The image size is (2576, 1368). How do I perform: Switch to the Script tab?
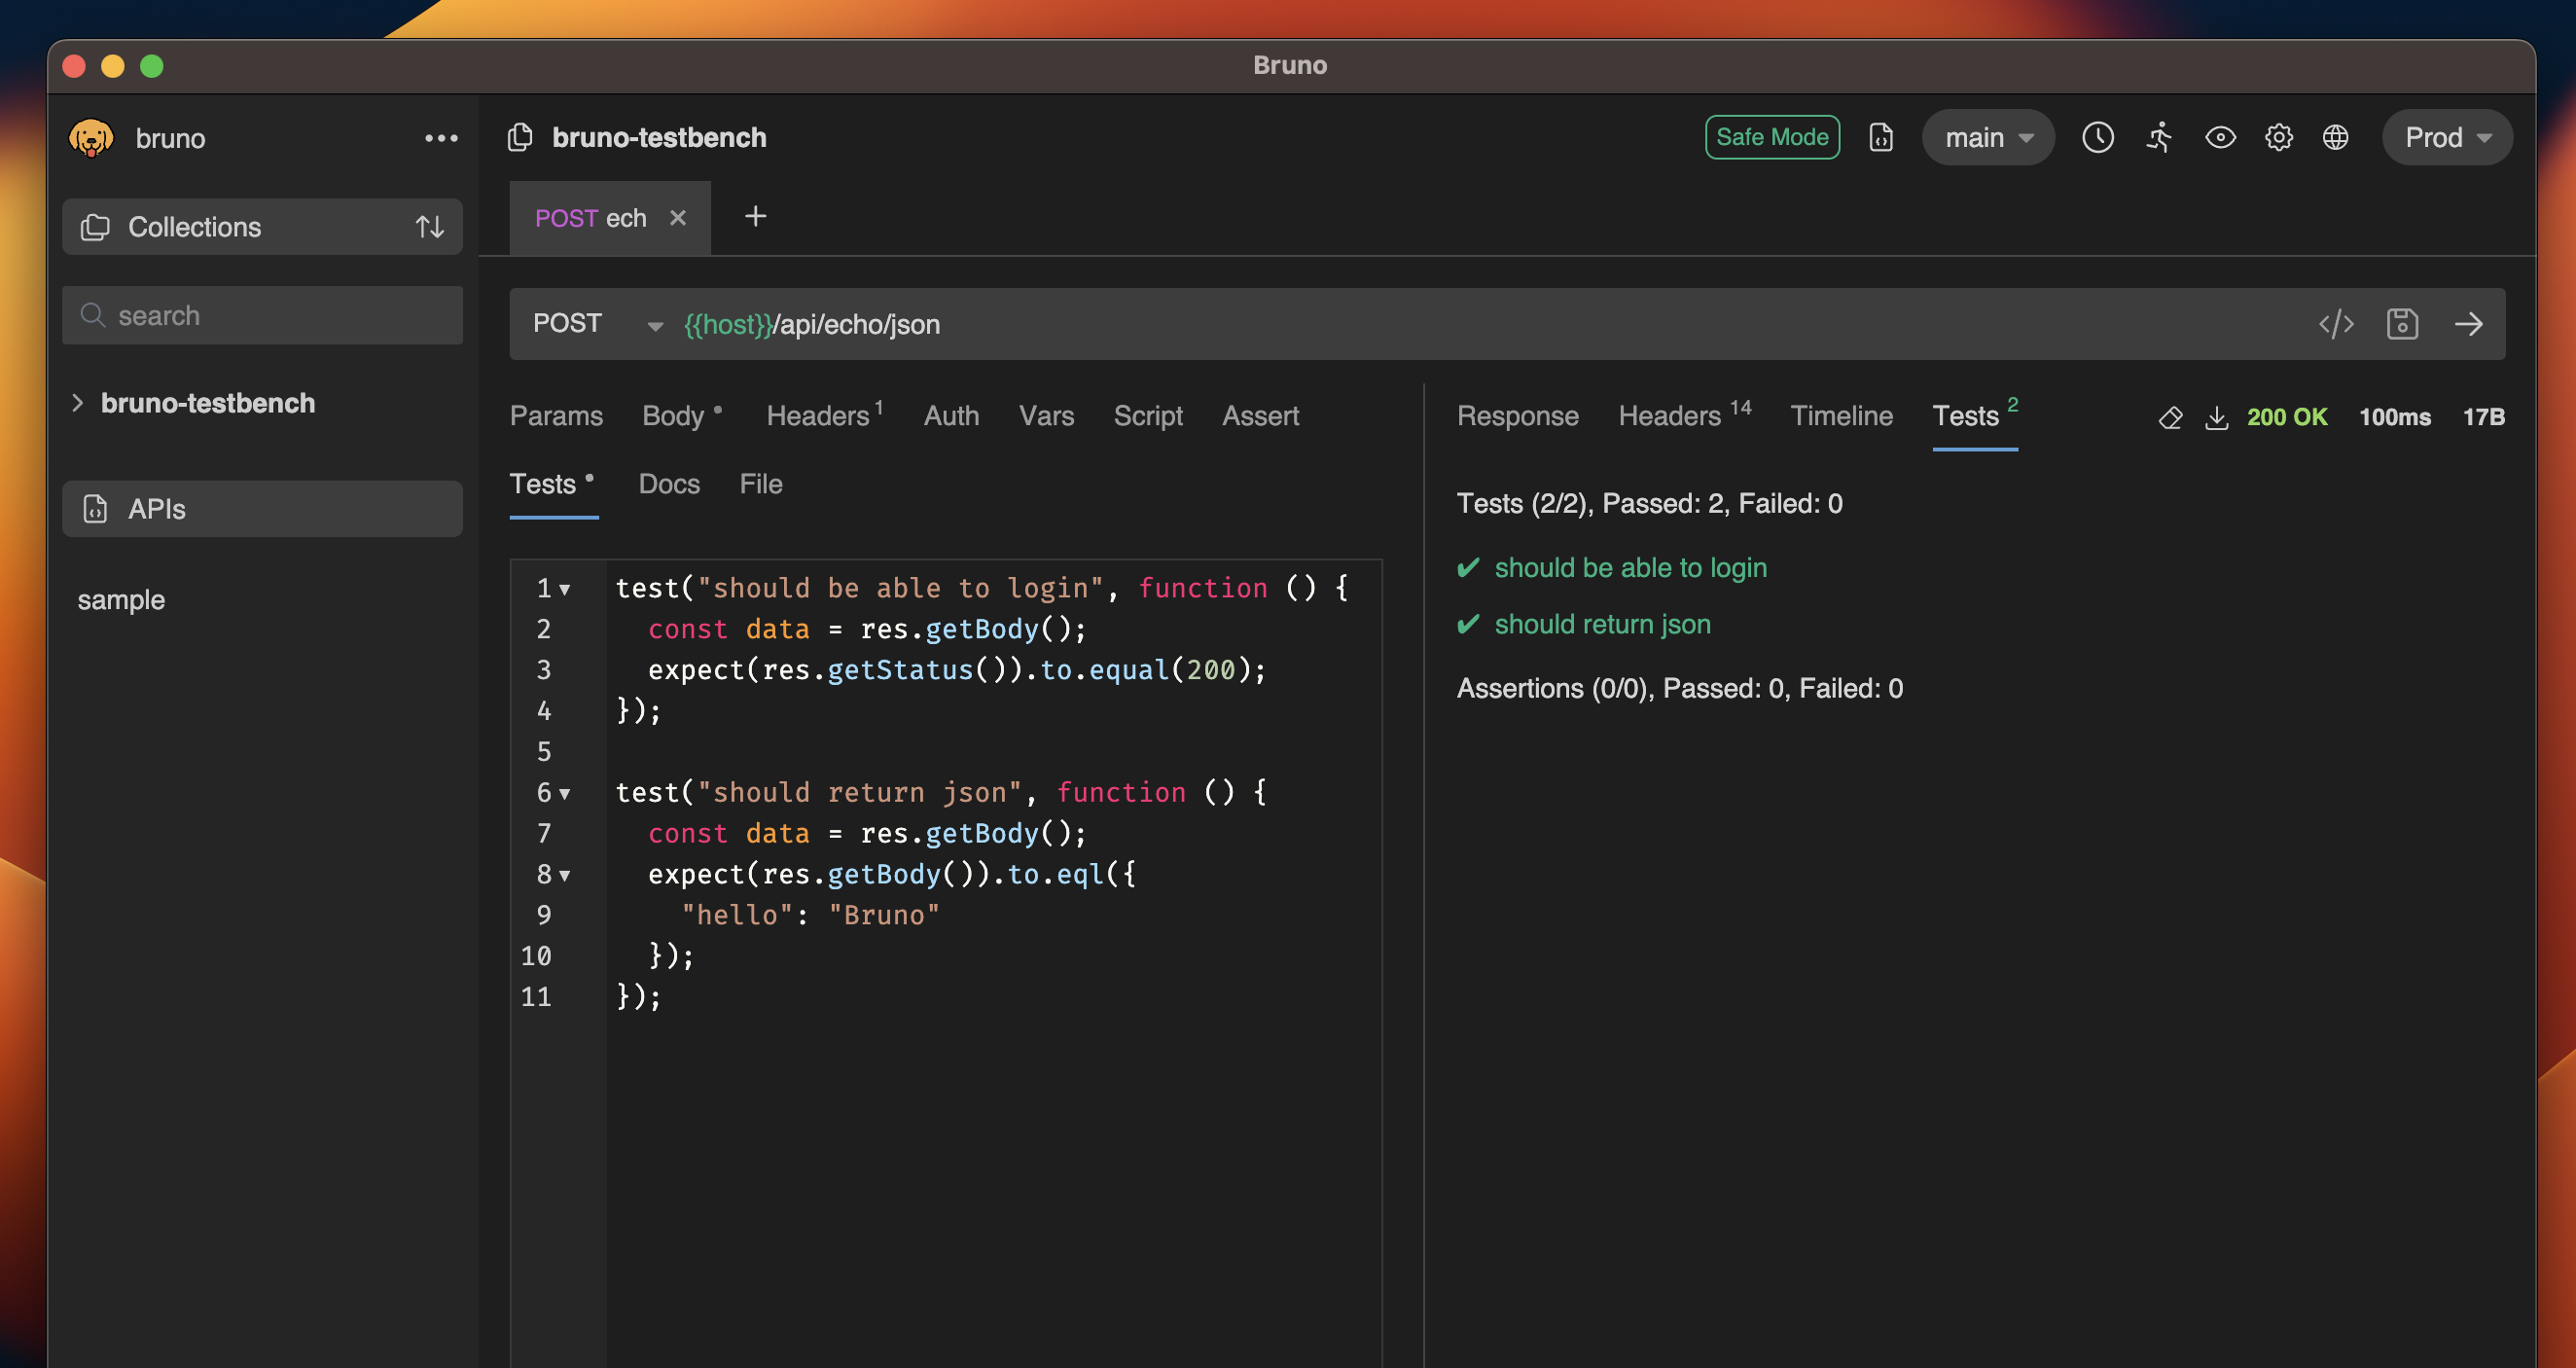point(1147,416)
